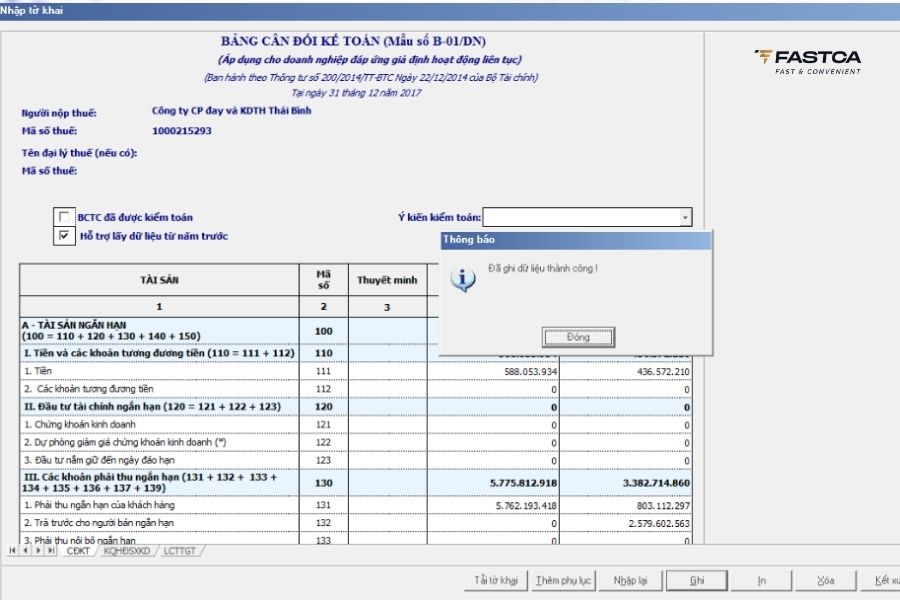Go to next sheet using tab arrow

click(x=38, y=550)
